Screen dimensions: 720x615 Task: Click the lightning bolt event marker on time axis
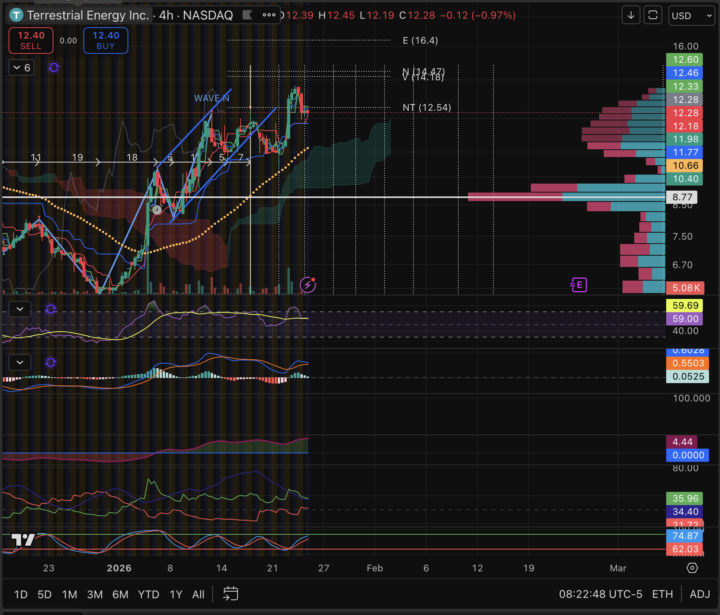[x=308, y=285]
